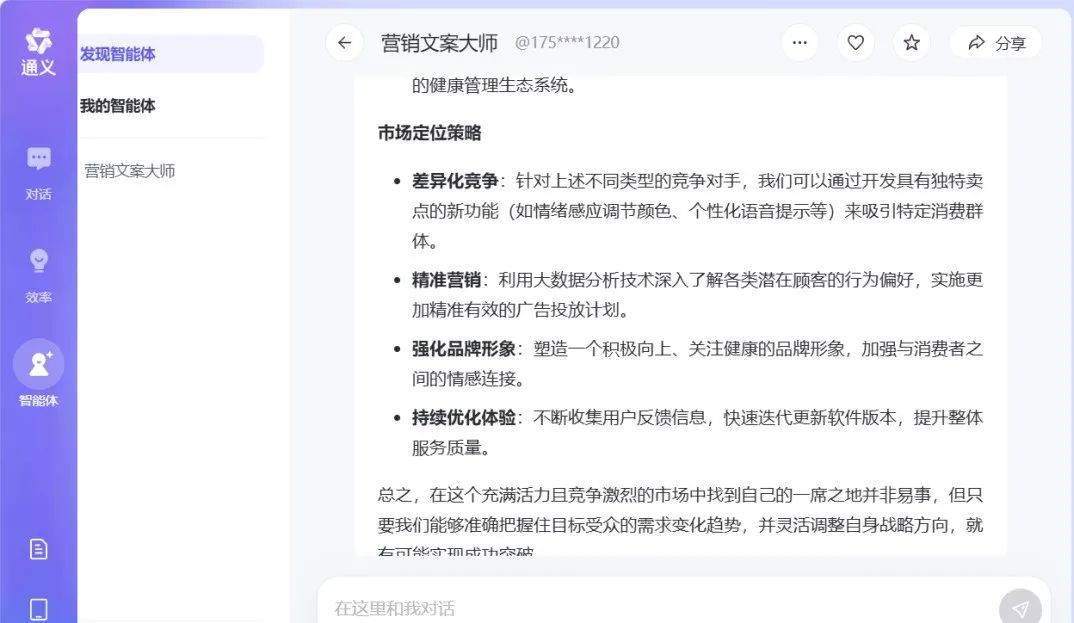Click the @175****1220 author handle
This screenshot has height=623, width=1074.
tap(567, 42)
